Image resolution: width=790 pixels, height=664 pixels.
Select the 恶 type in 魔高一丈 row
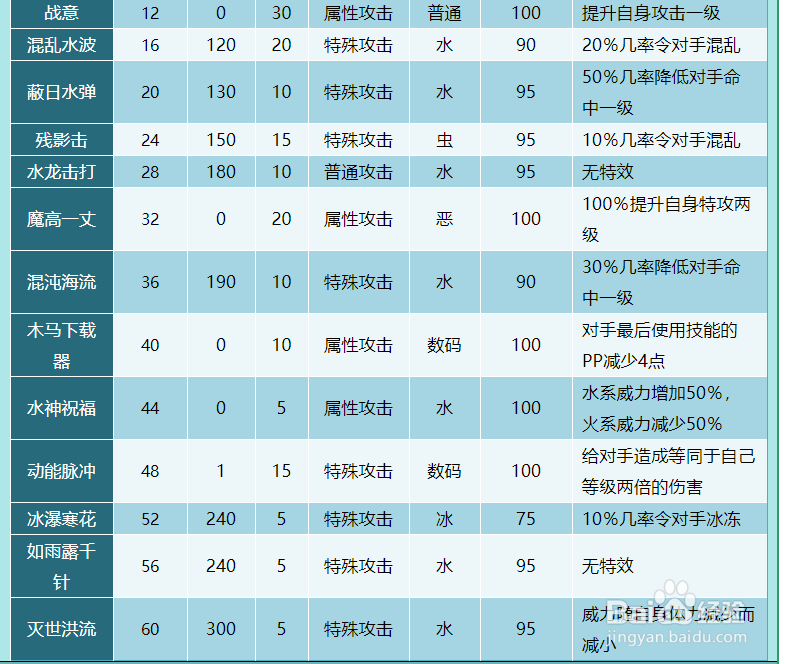444,219
